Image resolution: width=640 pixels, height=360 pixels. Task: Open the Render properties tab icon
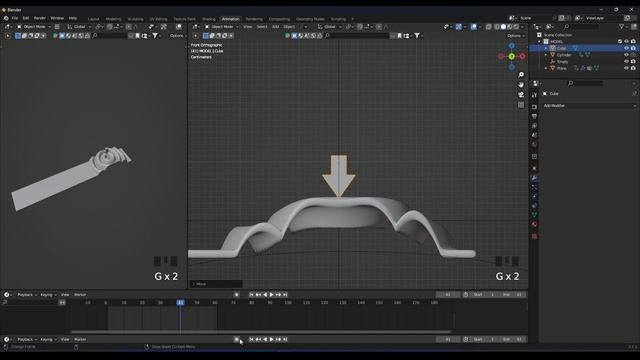click(534, 107)
